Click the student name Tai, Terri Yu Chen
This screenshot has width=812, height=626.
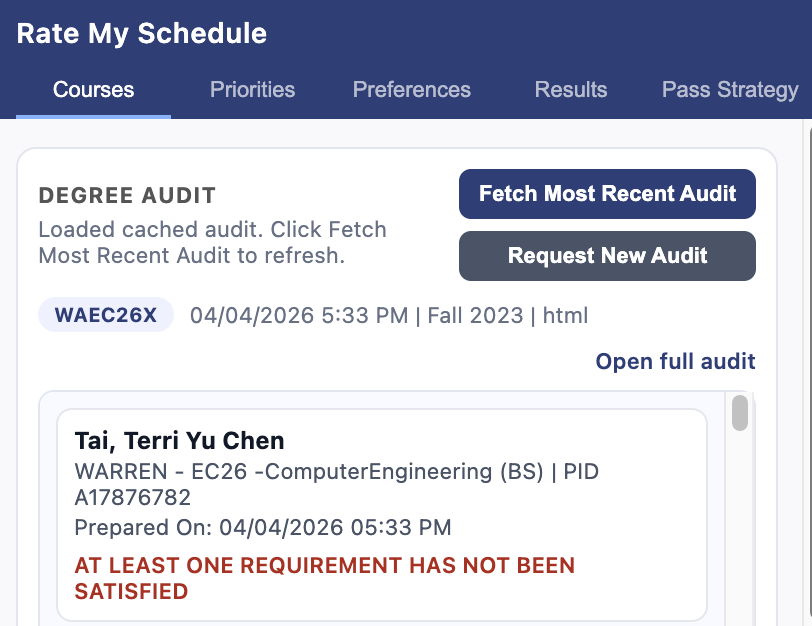click(179, 440)
